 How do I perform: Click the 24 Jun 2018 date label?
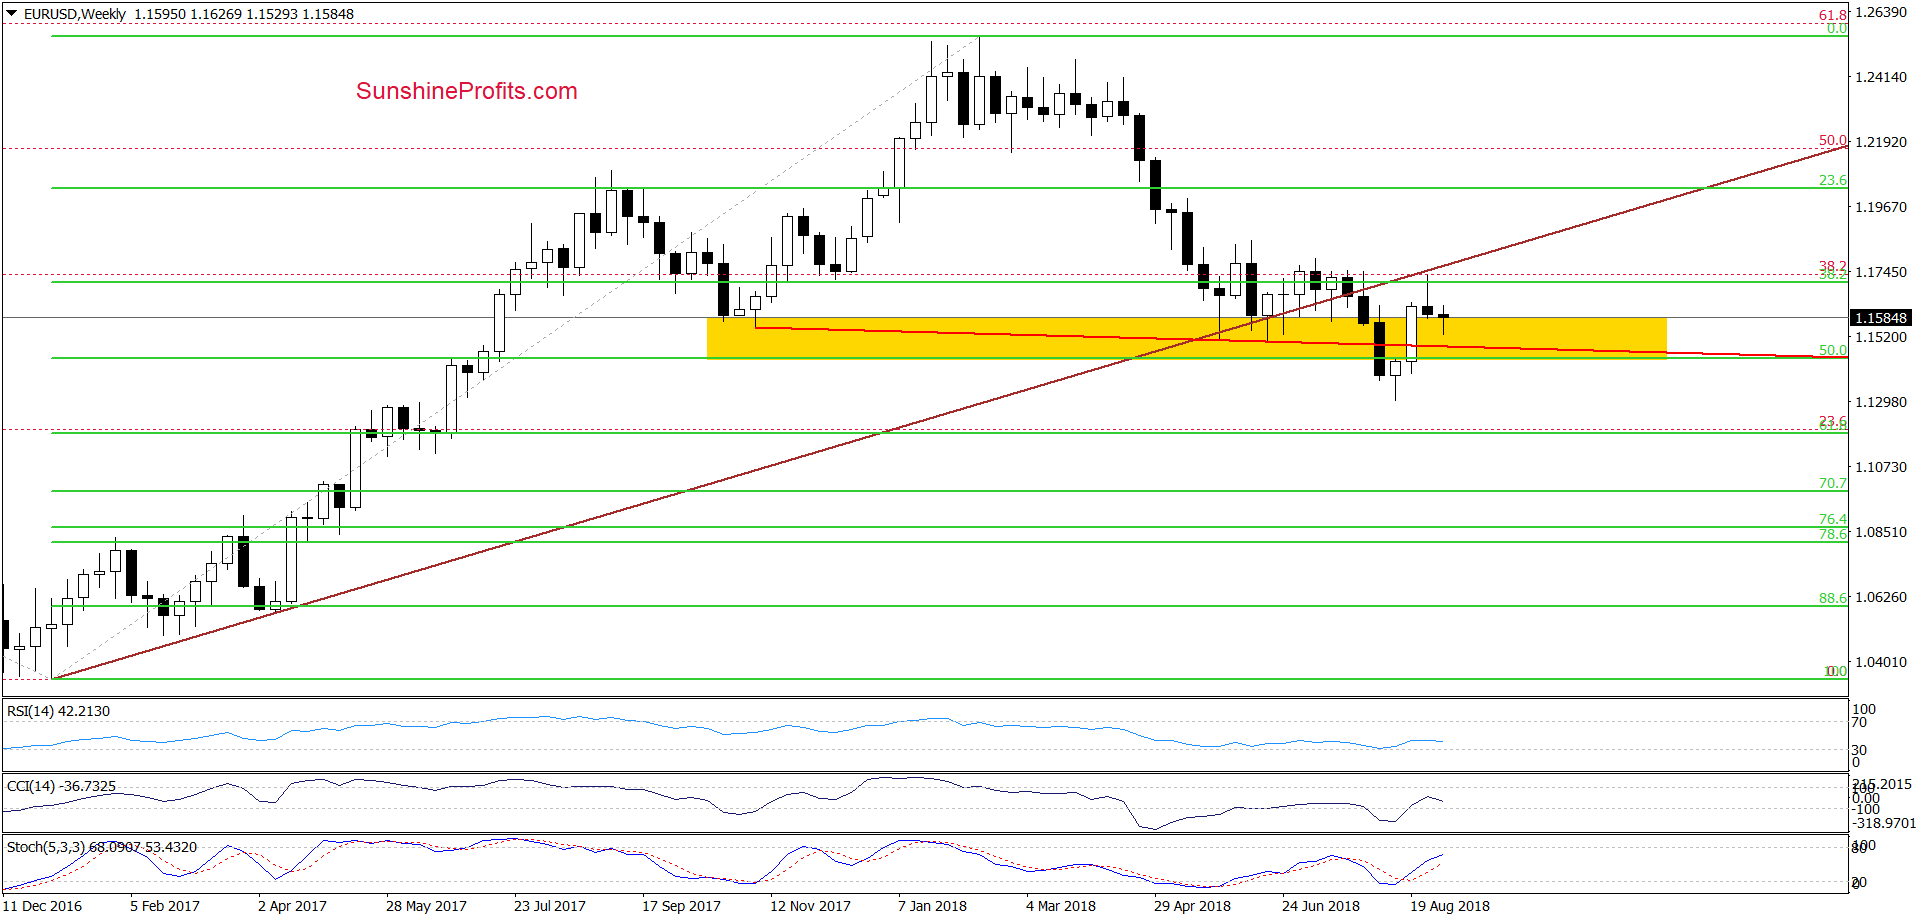click(1321, 906)
